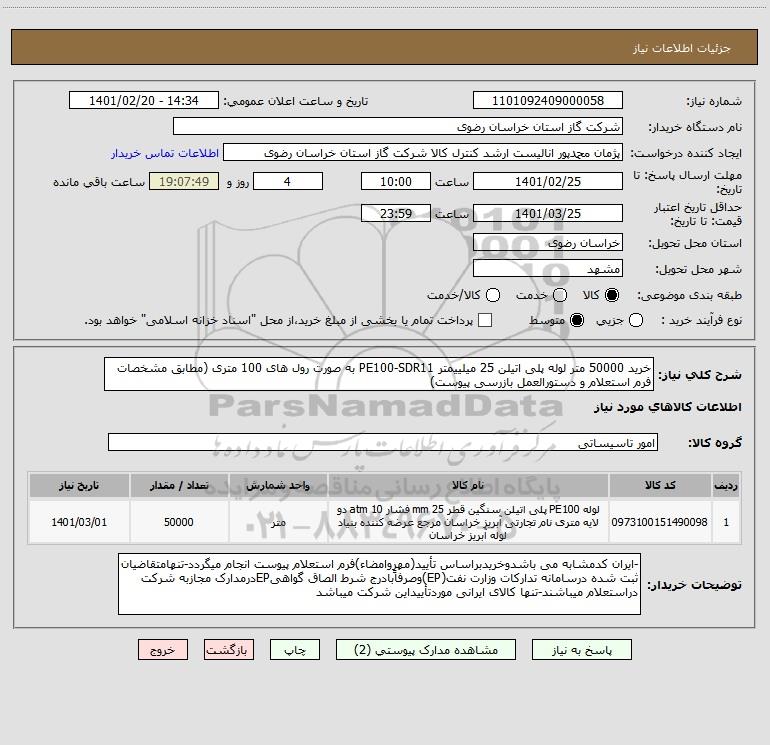Open 'اطلاعات تماس خریدار' link
Viewport: 770px width, 745px height.
[x=165, y=153]
